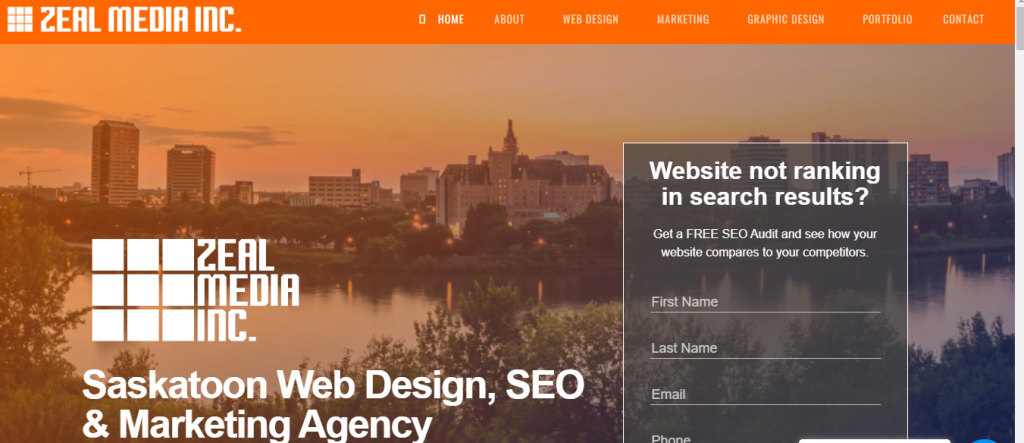Open the GRAPHIC DESIGN menu
Viewport: 1024px width, 443px height.
(x=786, y=20)
